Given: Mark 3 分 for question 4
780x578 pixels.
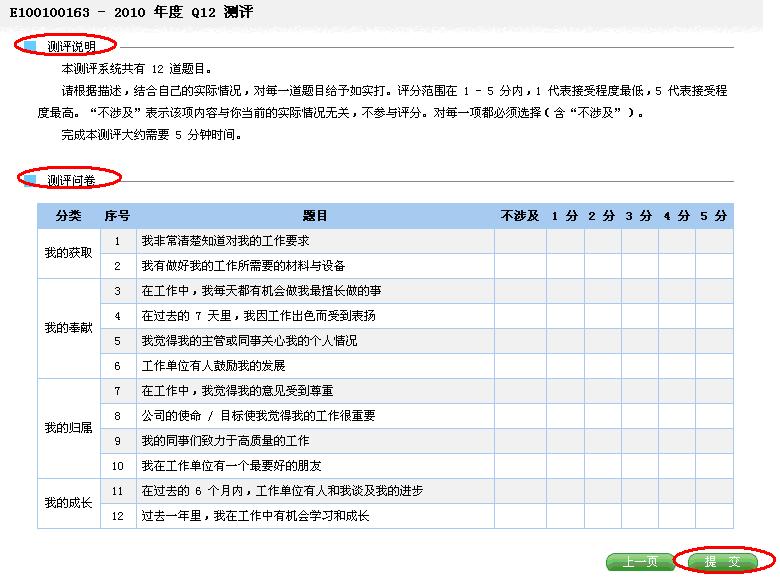Looking at the screenshot, I should 639,316.
